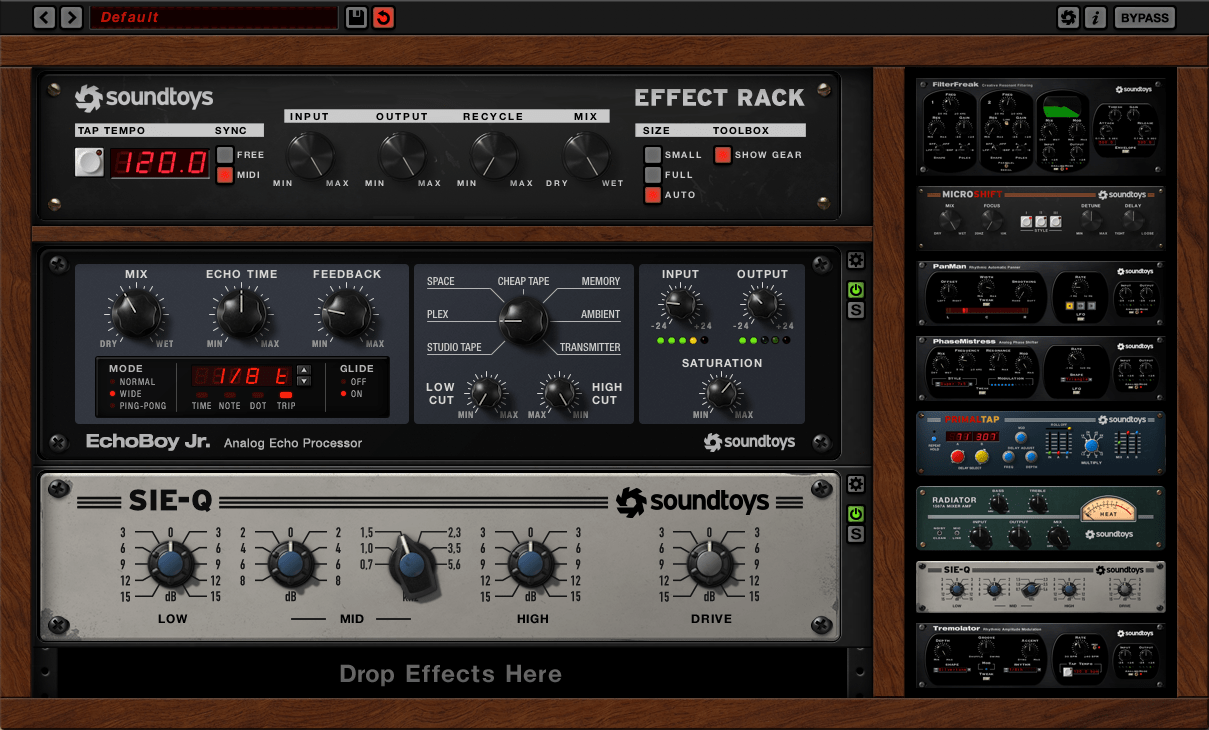Choose MEMORY echo style
The image size is (1209, 730).
coord(601,282)
